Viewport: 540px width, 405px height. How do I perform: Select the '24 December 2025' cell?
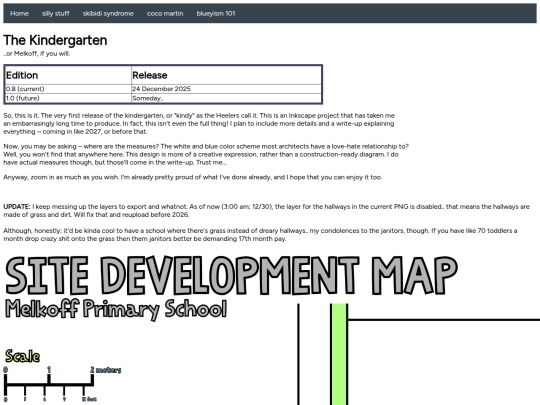(x=226, y=89)
